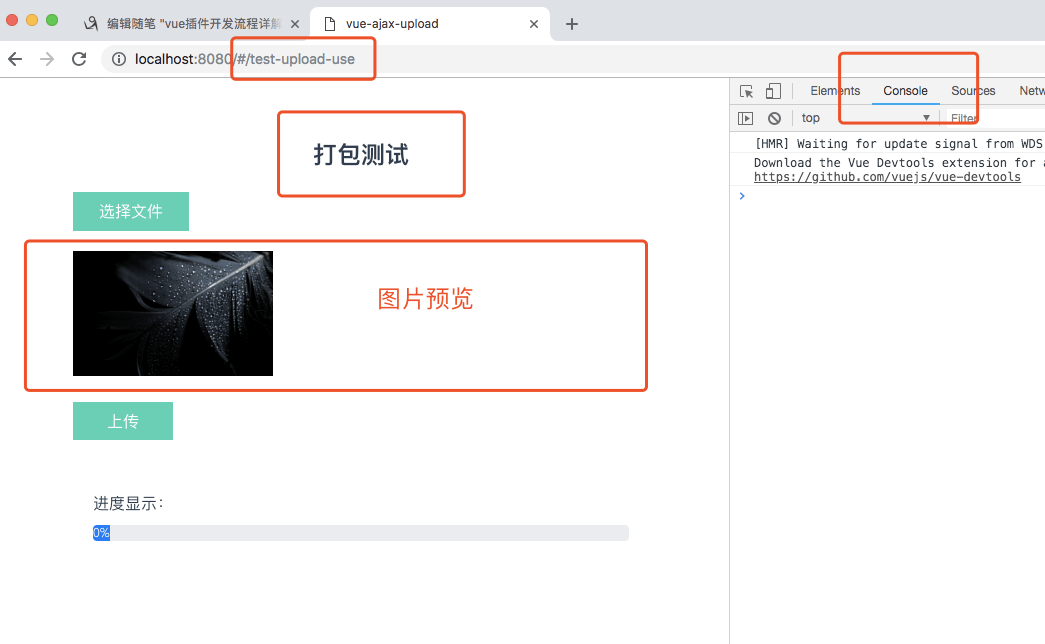Click the 上传 upload button
The image size is (1045, 644).
[x=122, y=421]
